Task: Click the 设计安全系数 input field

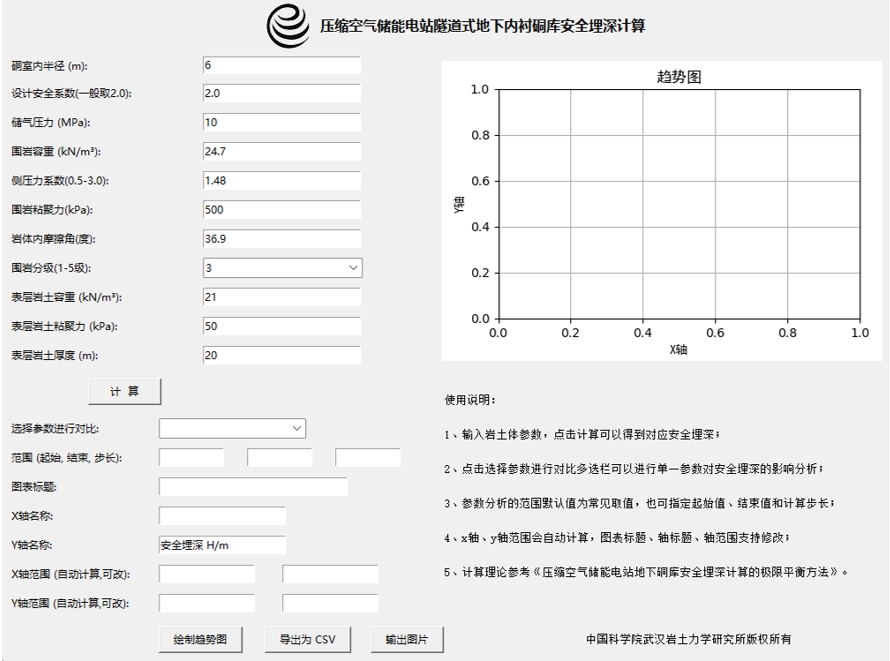Action: [x=280, y=94]
